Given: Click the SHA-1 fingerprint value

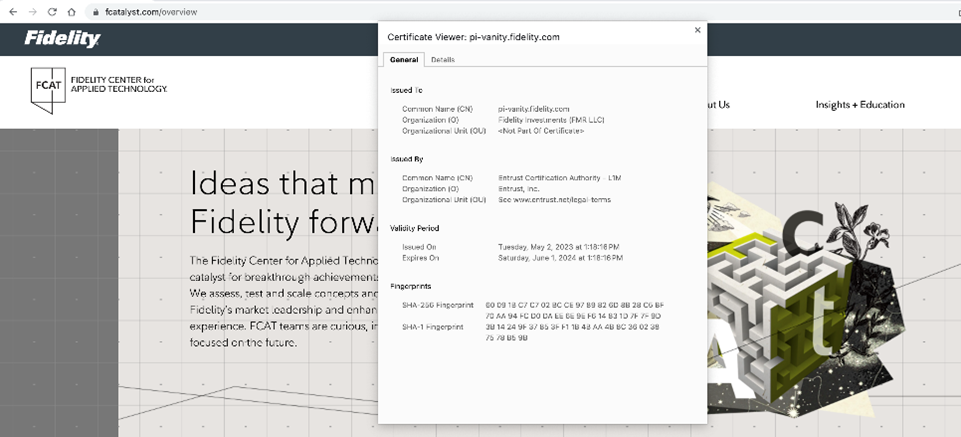Looking at the screenshot, I should coord(573,332).
